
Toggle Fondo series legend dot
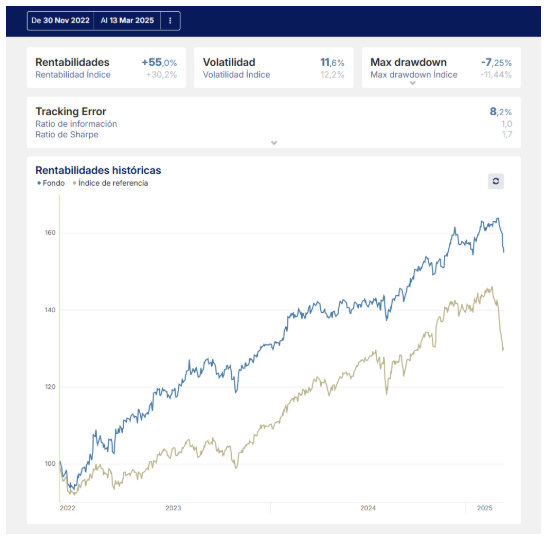[39, 183]
